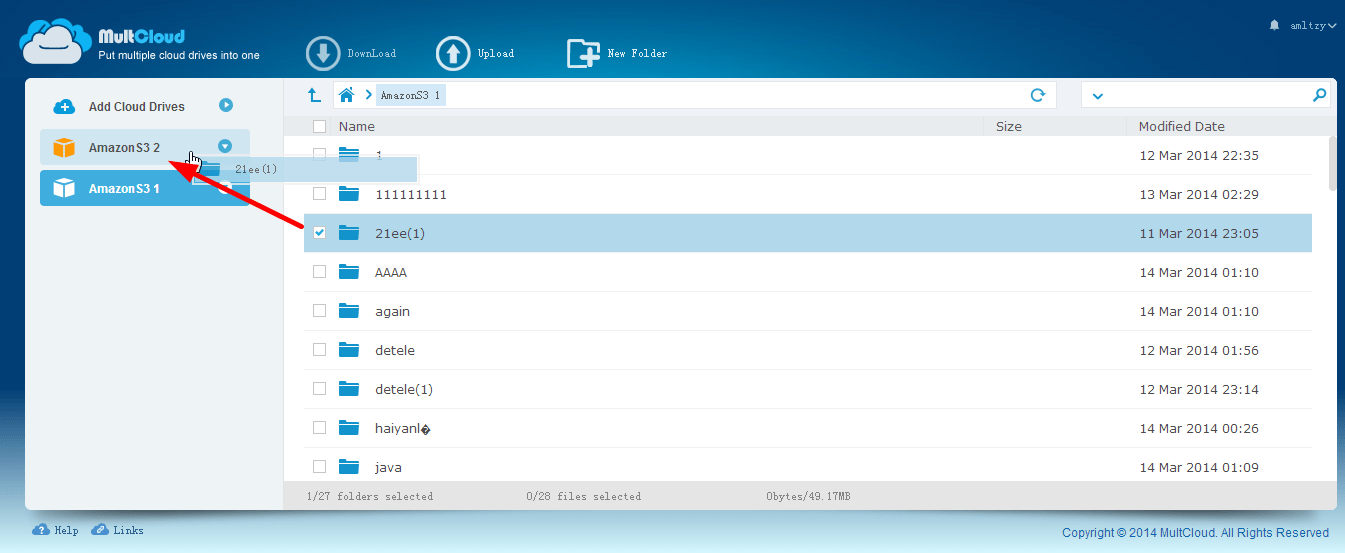The image size is (1345, 553).
Task: Click the detele(1) folder icon
Action: (348, 388)
